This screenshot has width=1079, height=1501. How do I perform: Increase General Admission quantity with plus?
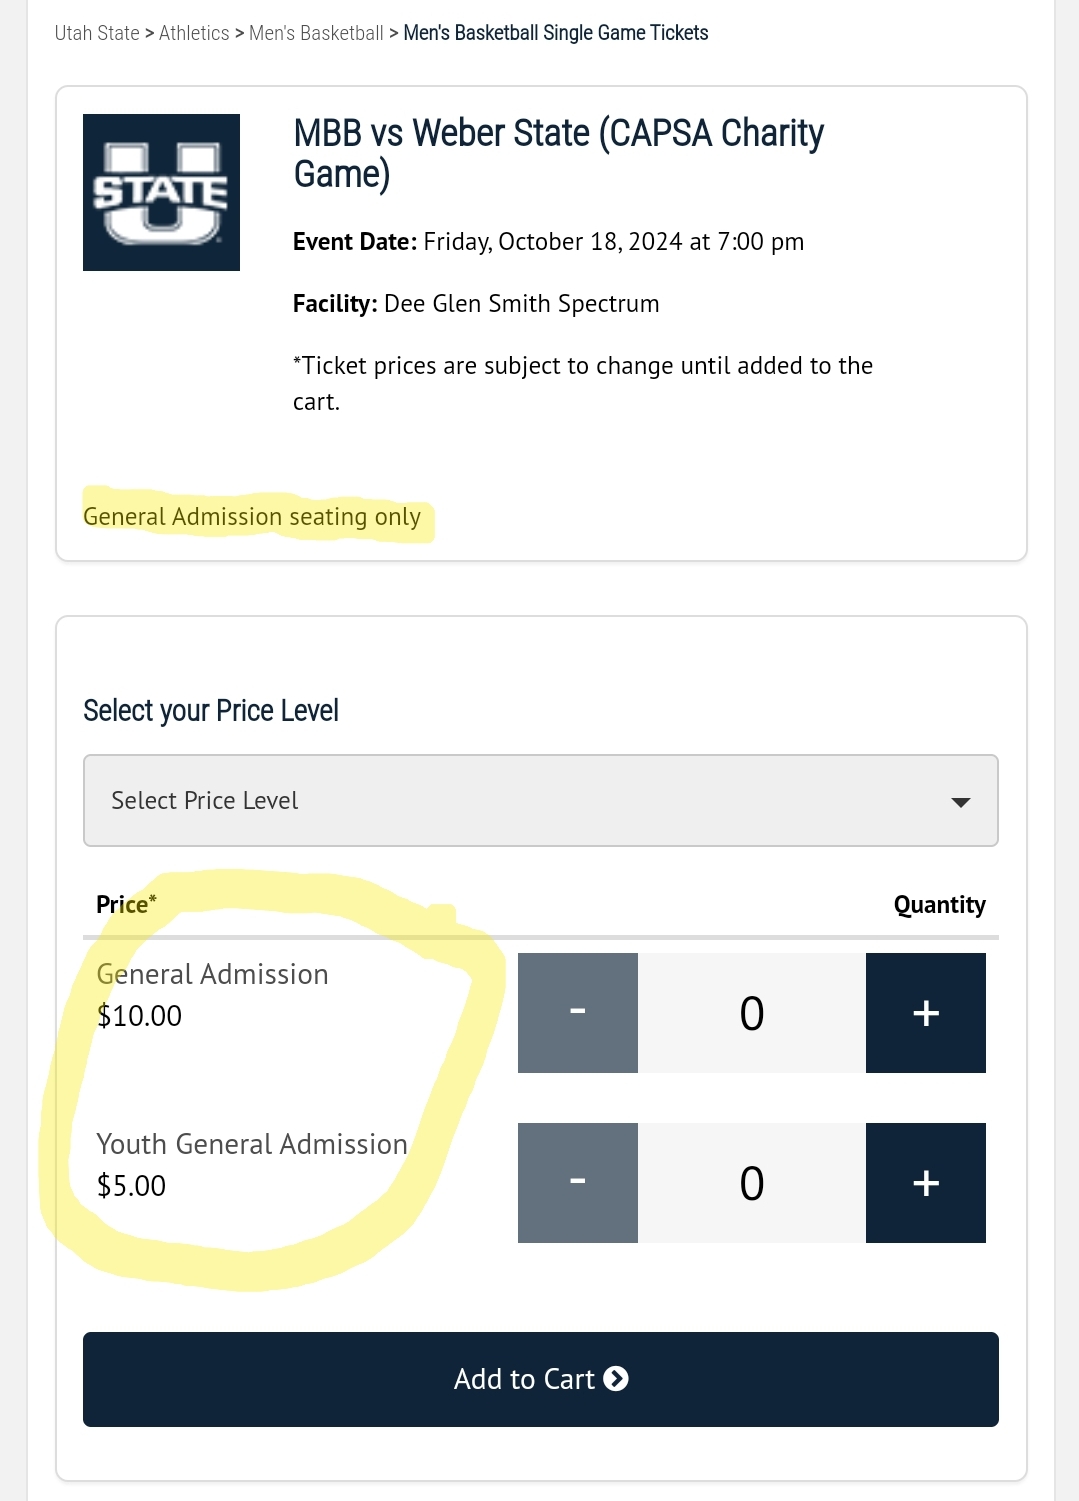(926, 1013)
